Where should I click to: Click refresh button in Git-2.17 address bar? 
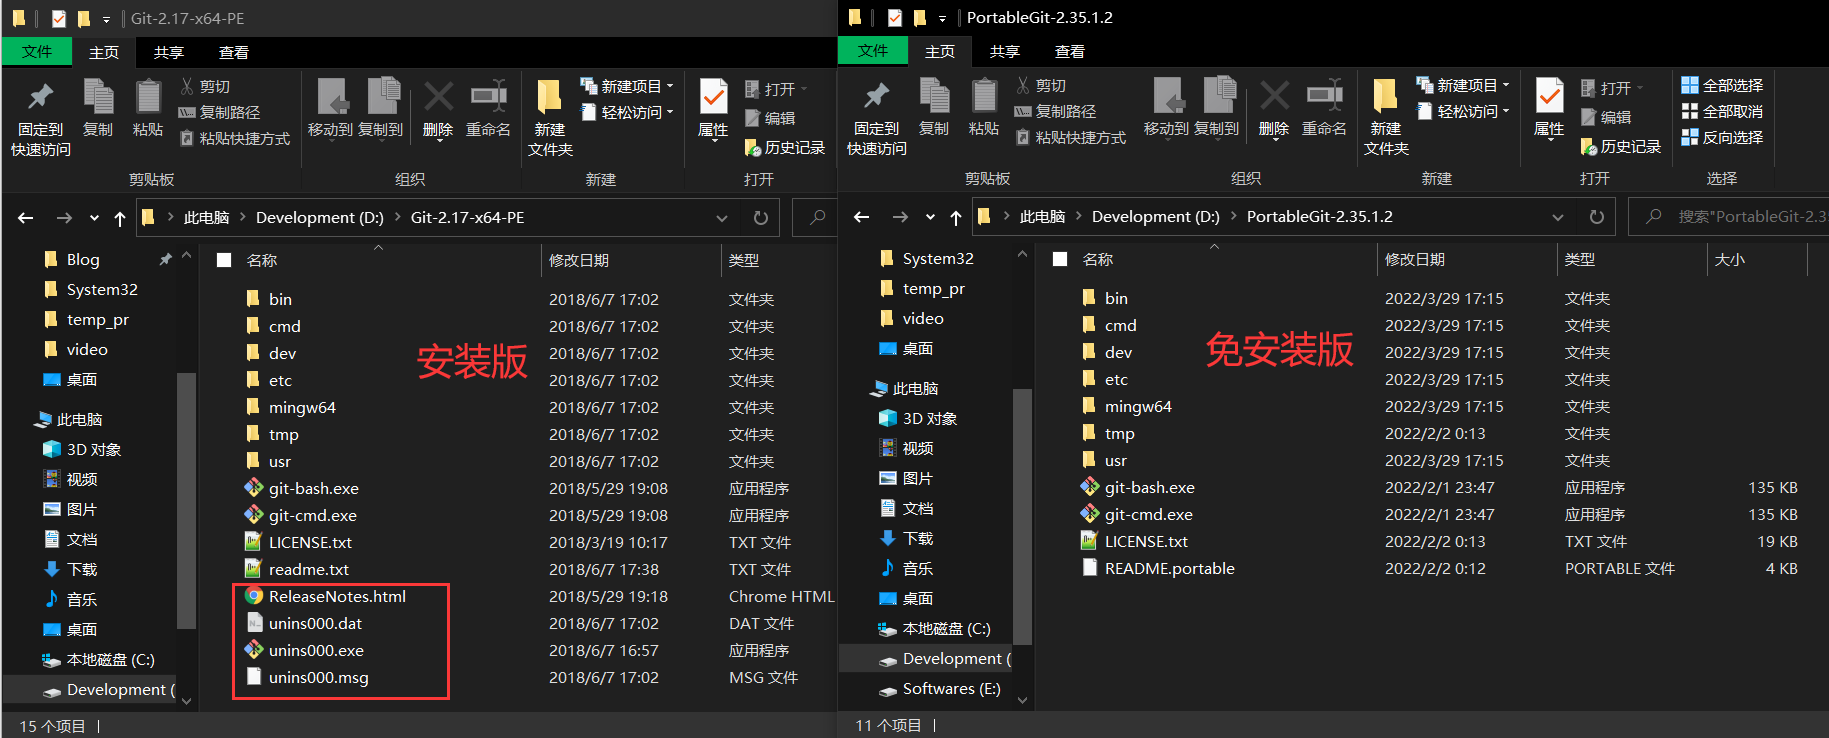point(761,218)
